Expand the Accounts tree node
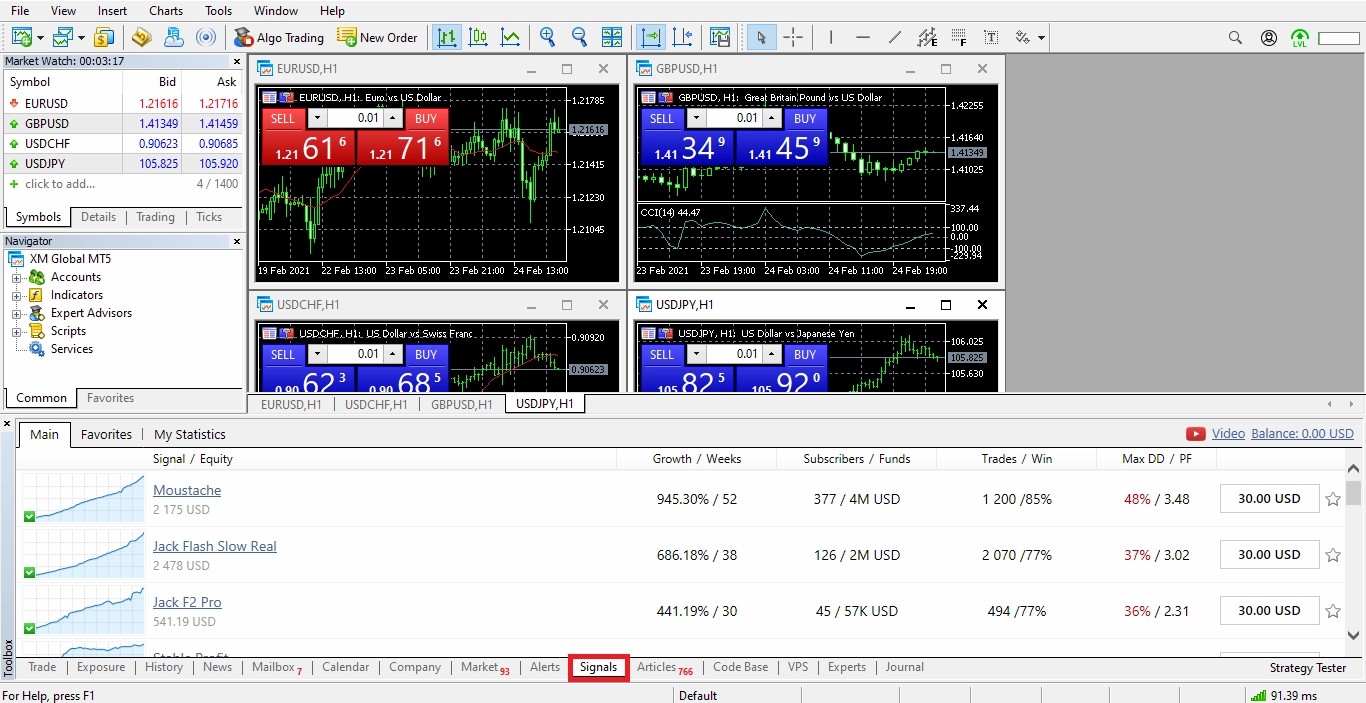The height and width of the screenshot is (703, 1366). pos(16,277)
